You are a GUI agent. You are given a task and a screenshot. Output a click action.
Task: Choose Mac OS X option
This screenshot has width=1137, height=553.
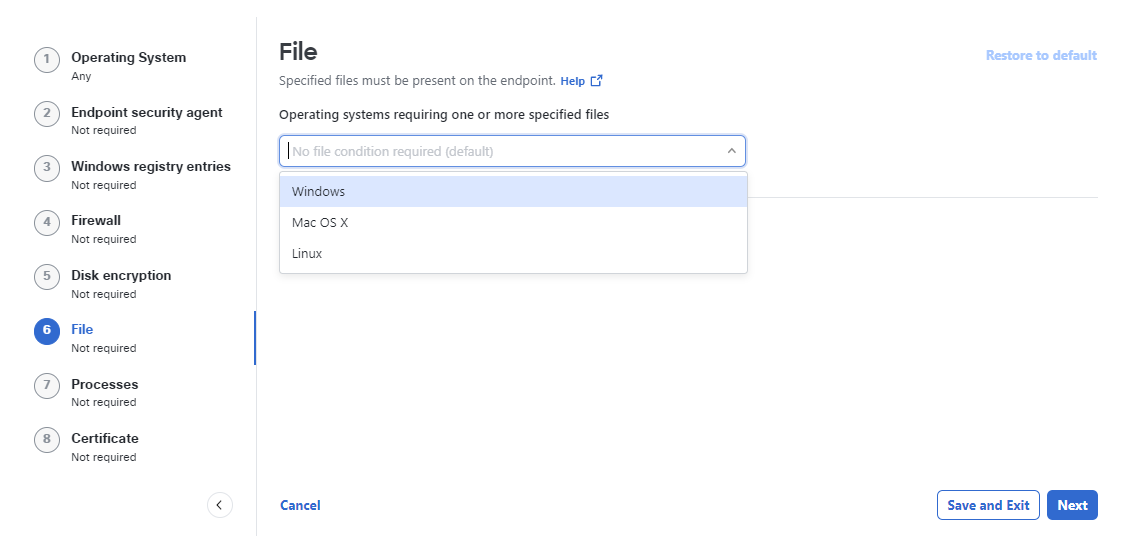point(513,223)
